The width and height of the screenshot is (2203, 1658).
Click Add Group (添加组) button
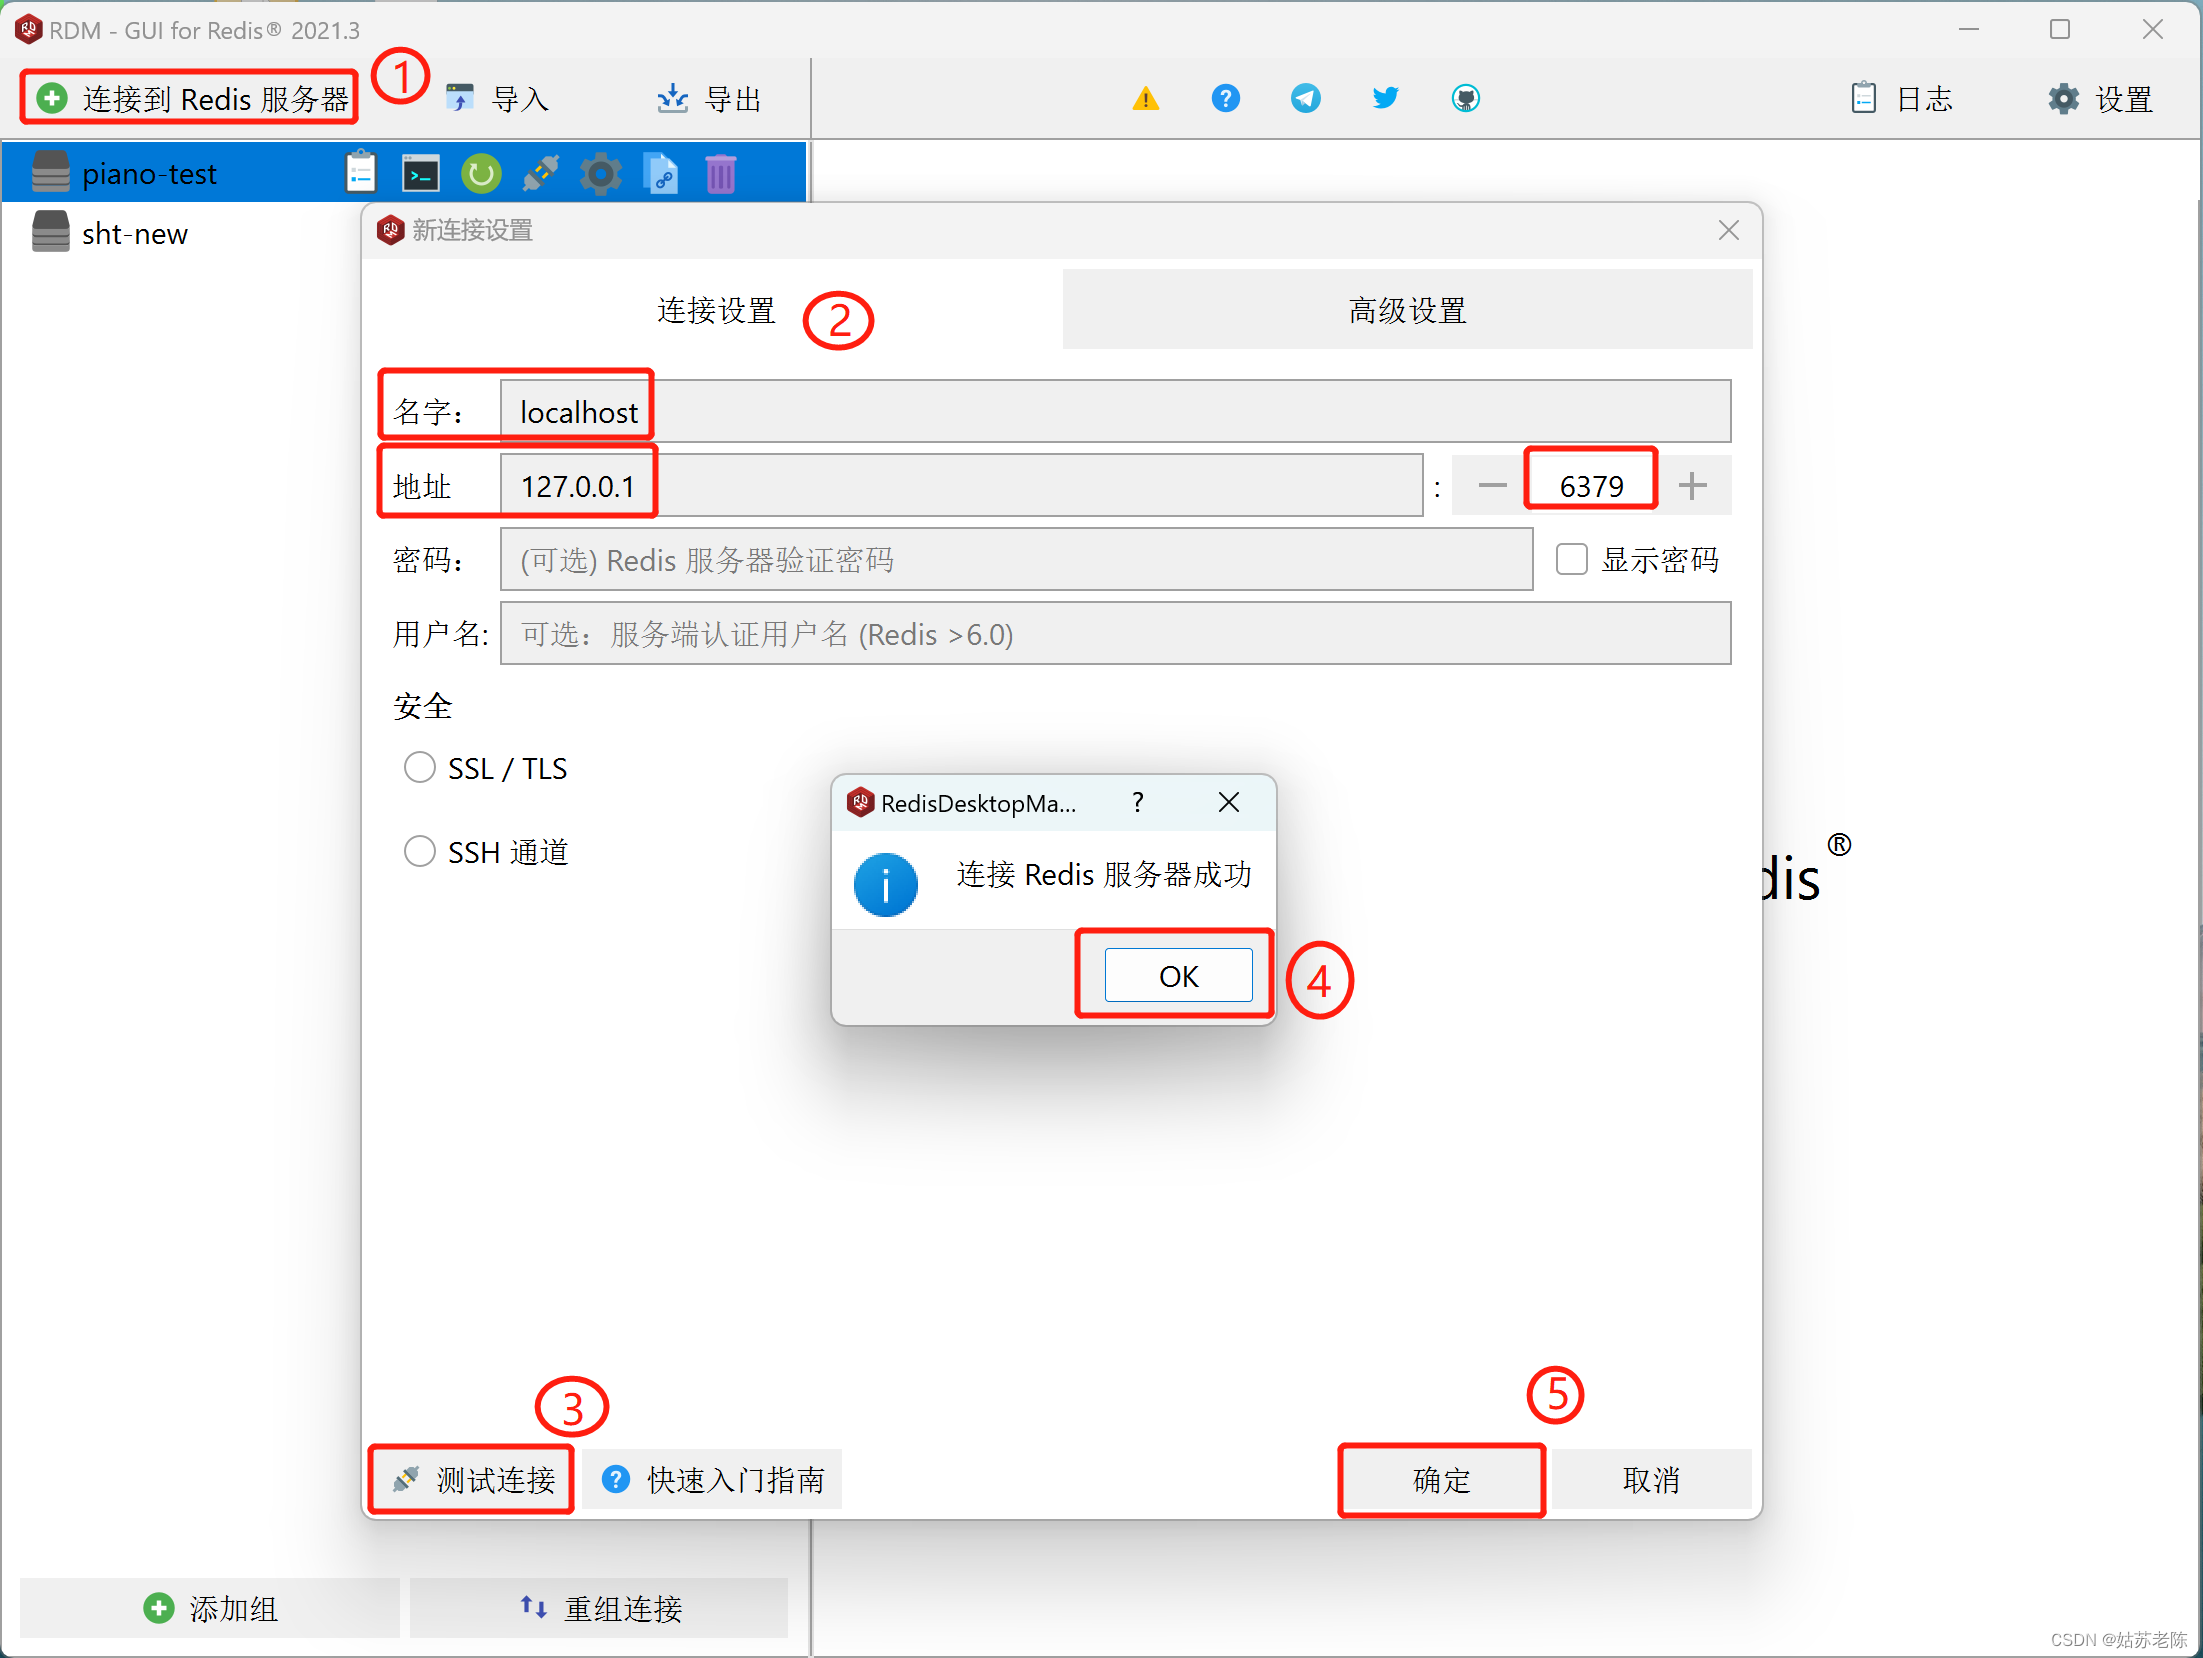coord(210,1608)
